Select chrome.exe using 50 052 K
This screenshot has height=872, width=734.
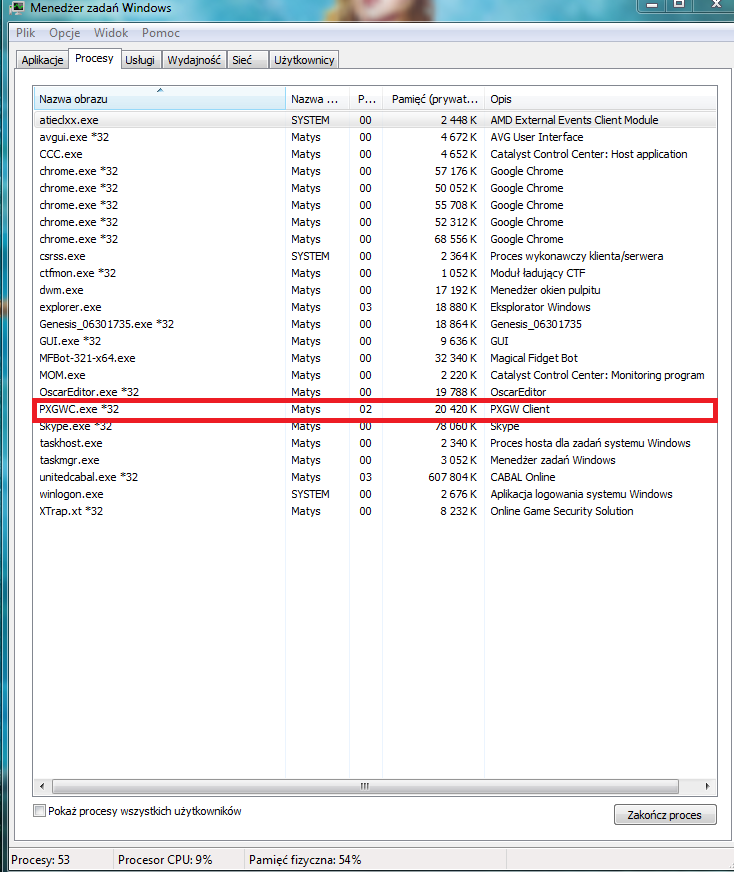(375, 188)
